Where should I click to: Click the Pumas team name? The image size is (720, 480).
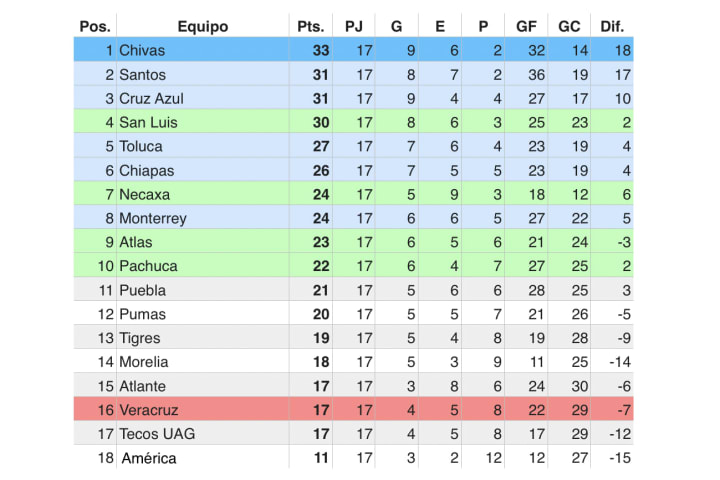click(142, 314)
